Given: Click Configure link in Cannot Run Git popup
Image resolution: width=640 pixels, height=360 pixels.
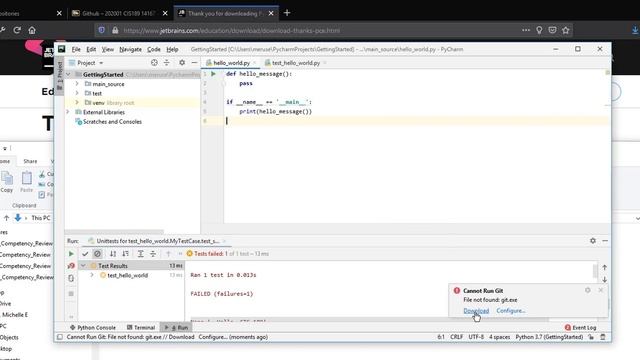Looking at the screenshot, I should pyautogui.click(x=511, y=311).
